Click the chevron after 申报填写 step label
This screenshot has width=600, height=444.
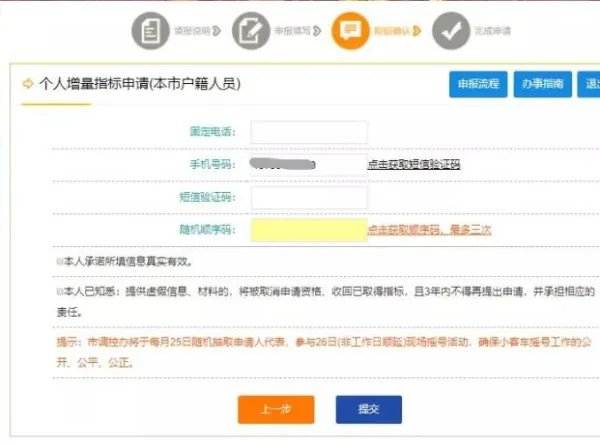tap(317, 31)
